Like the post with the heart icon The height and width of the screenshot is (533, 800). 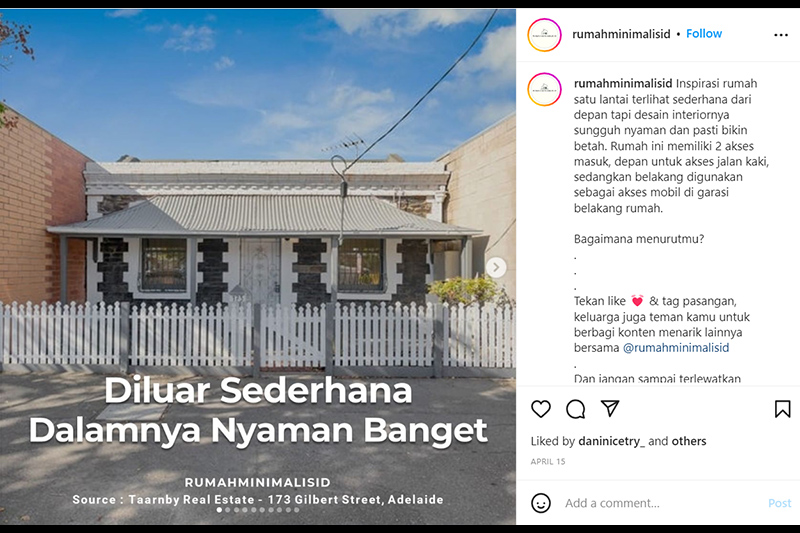[541, 409]
